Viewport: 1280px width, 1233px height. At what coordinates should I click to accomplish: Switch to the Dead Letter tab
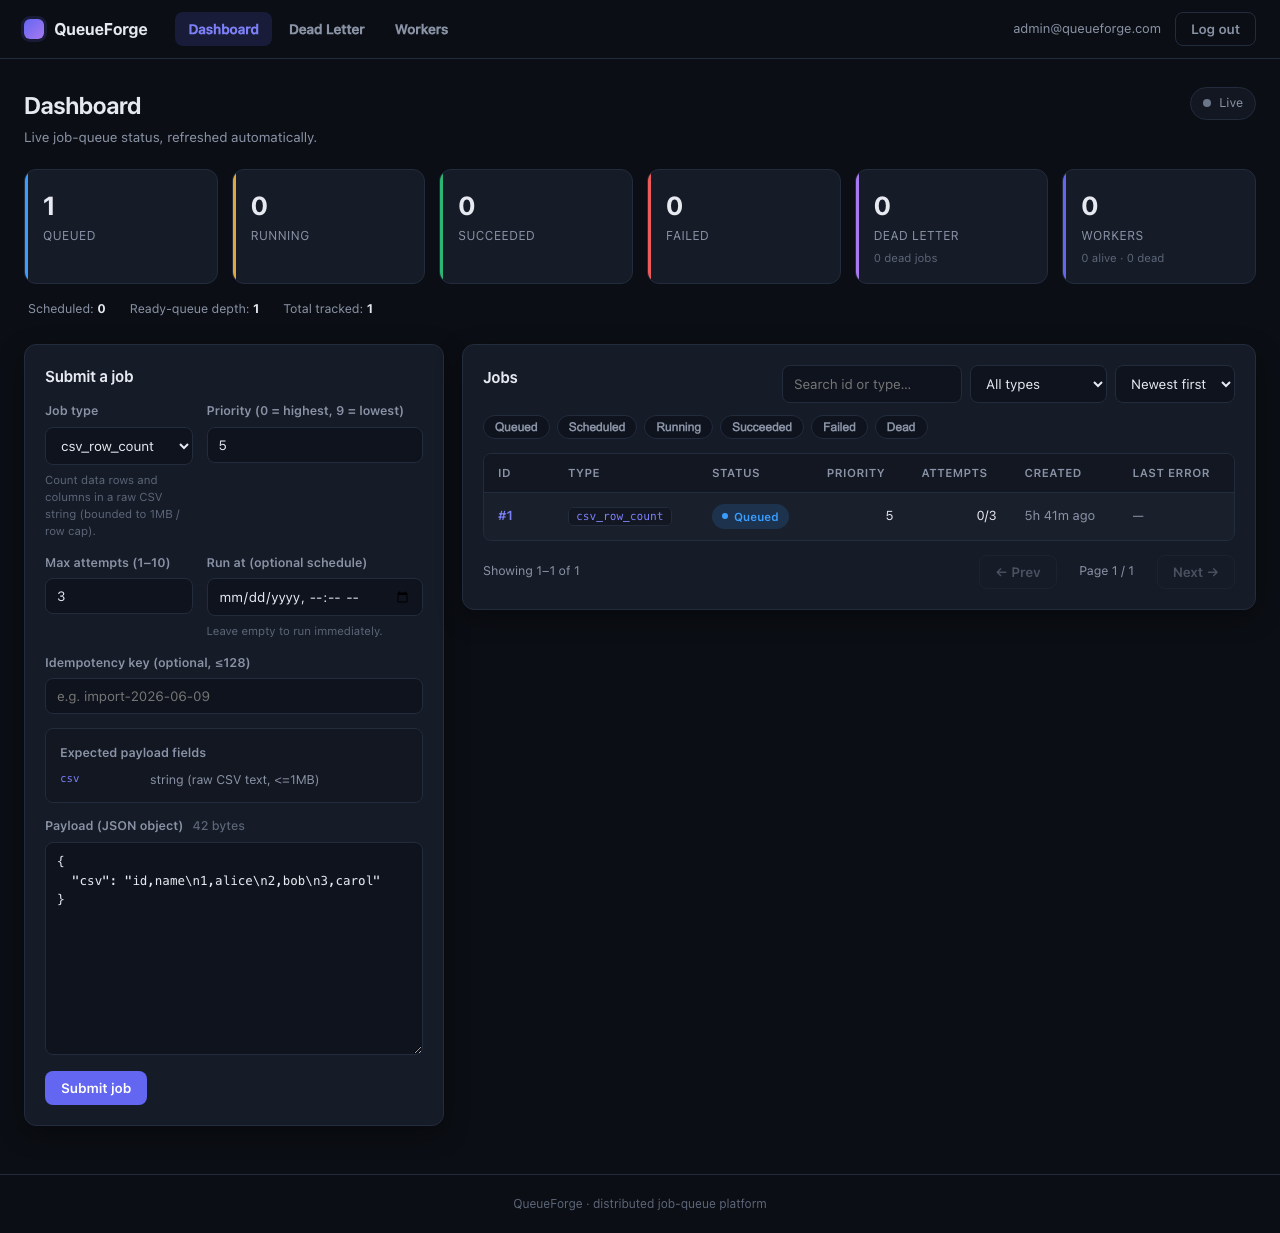(327, 29)
